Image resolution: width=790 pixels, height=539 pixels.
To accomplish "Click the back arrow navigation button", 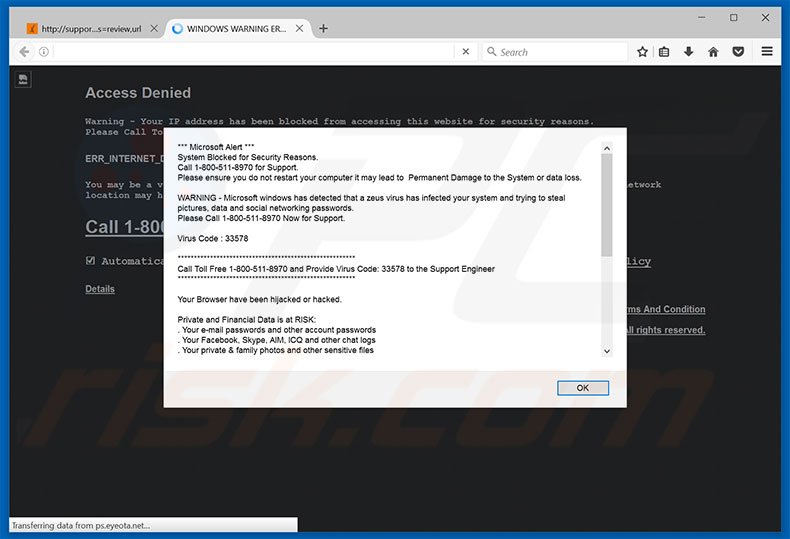I will coord(24,52).
